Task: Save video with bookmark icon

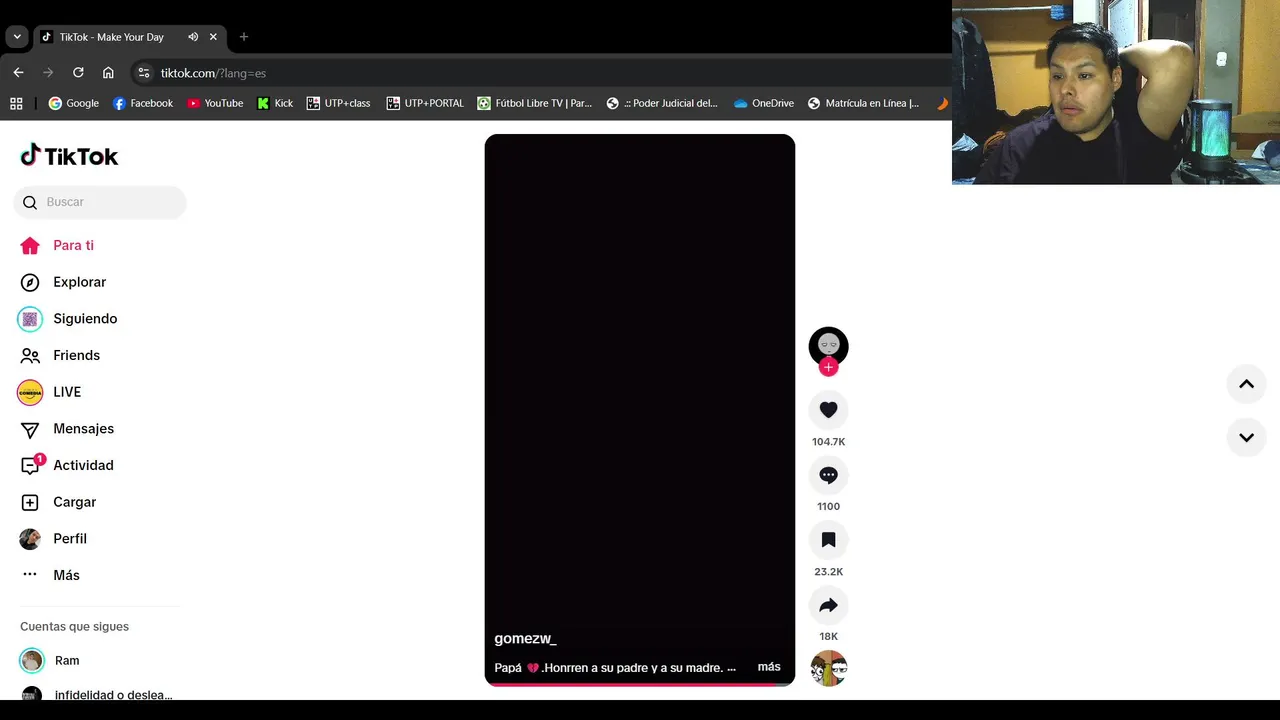Action: (828, 540)
